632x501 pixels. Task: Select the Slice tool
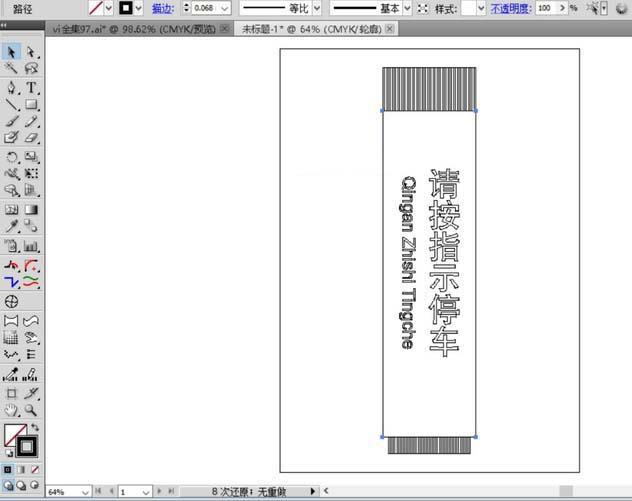31,394
